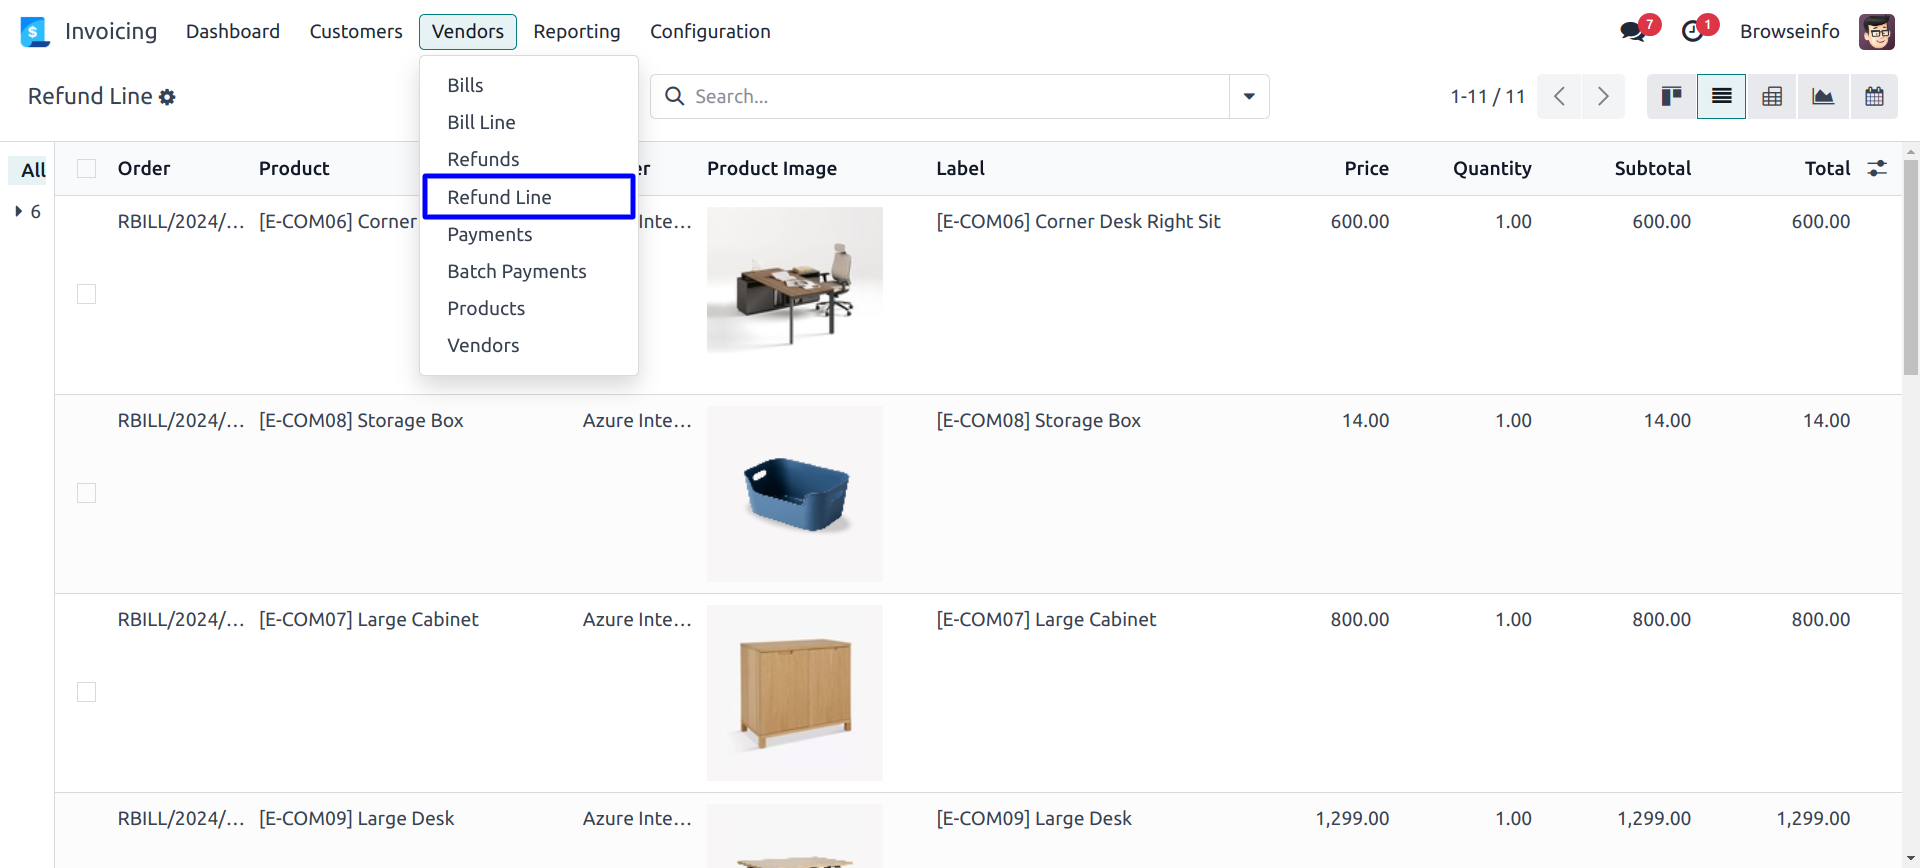Switch to List view
The image size is (1920, 868).
coord(1721,97)
